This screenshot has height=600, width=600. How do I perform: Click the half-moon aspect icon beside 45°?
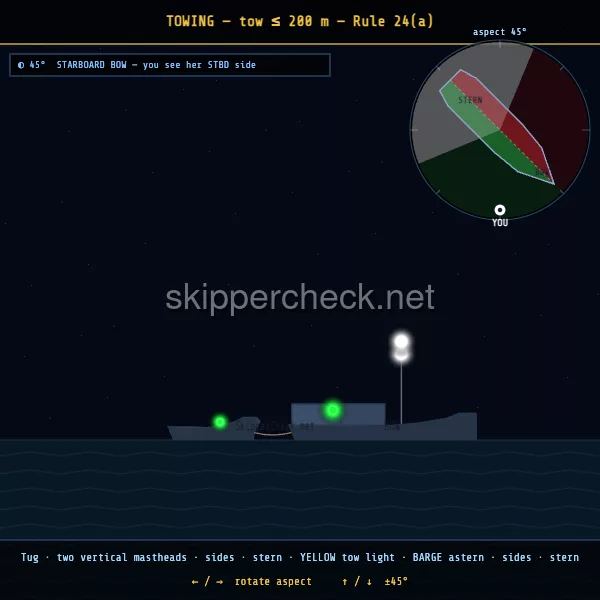click(21, 65)
